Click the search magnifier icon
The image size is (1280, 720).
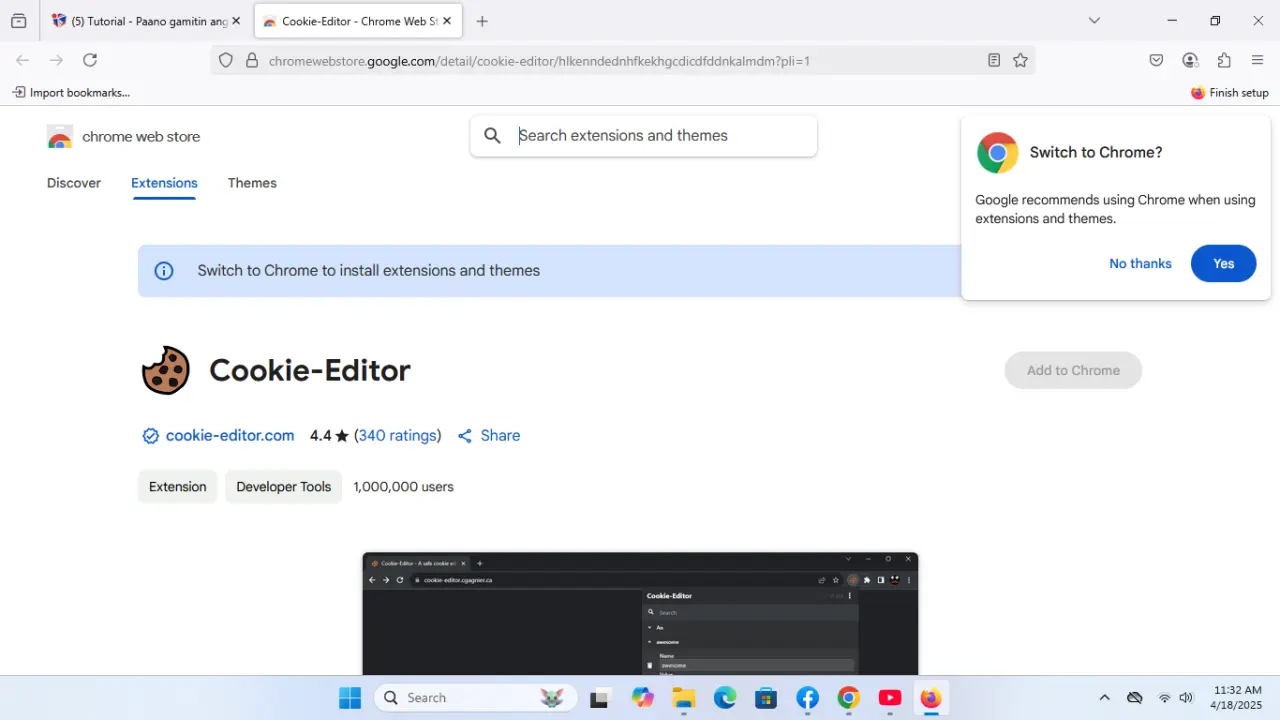[492, 136]
